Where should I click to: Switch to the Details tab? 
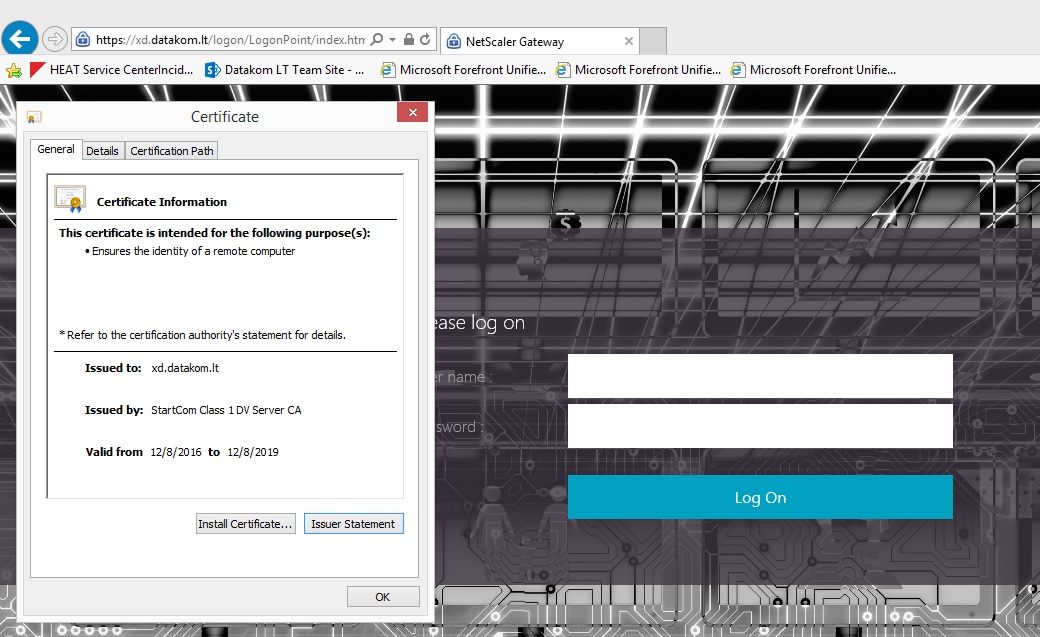102,151
